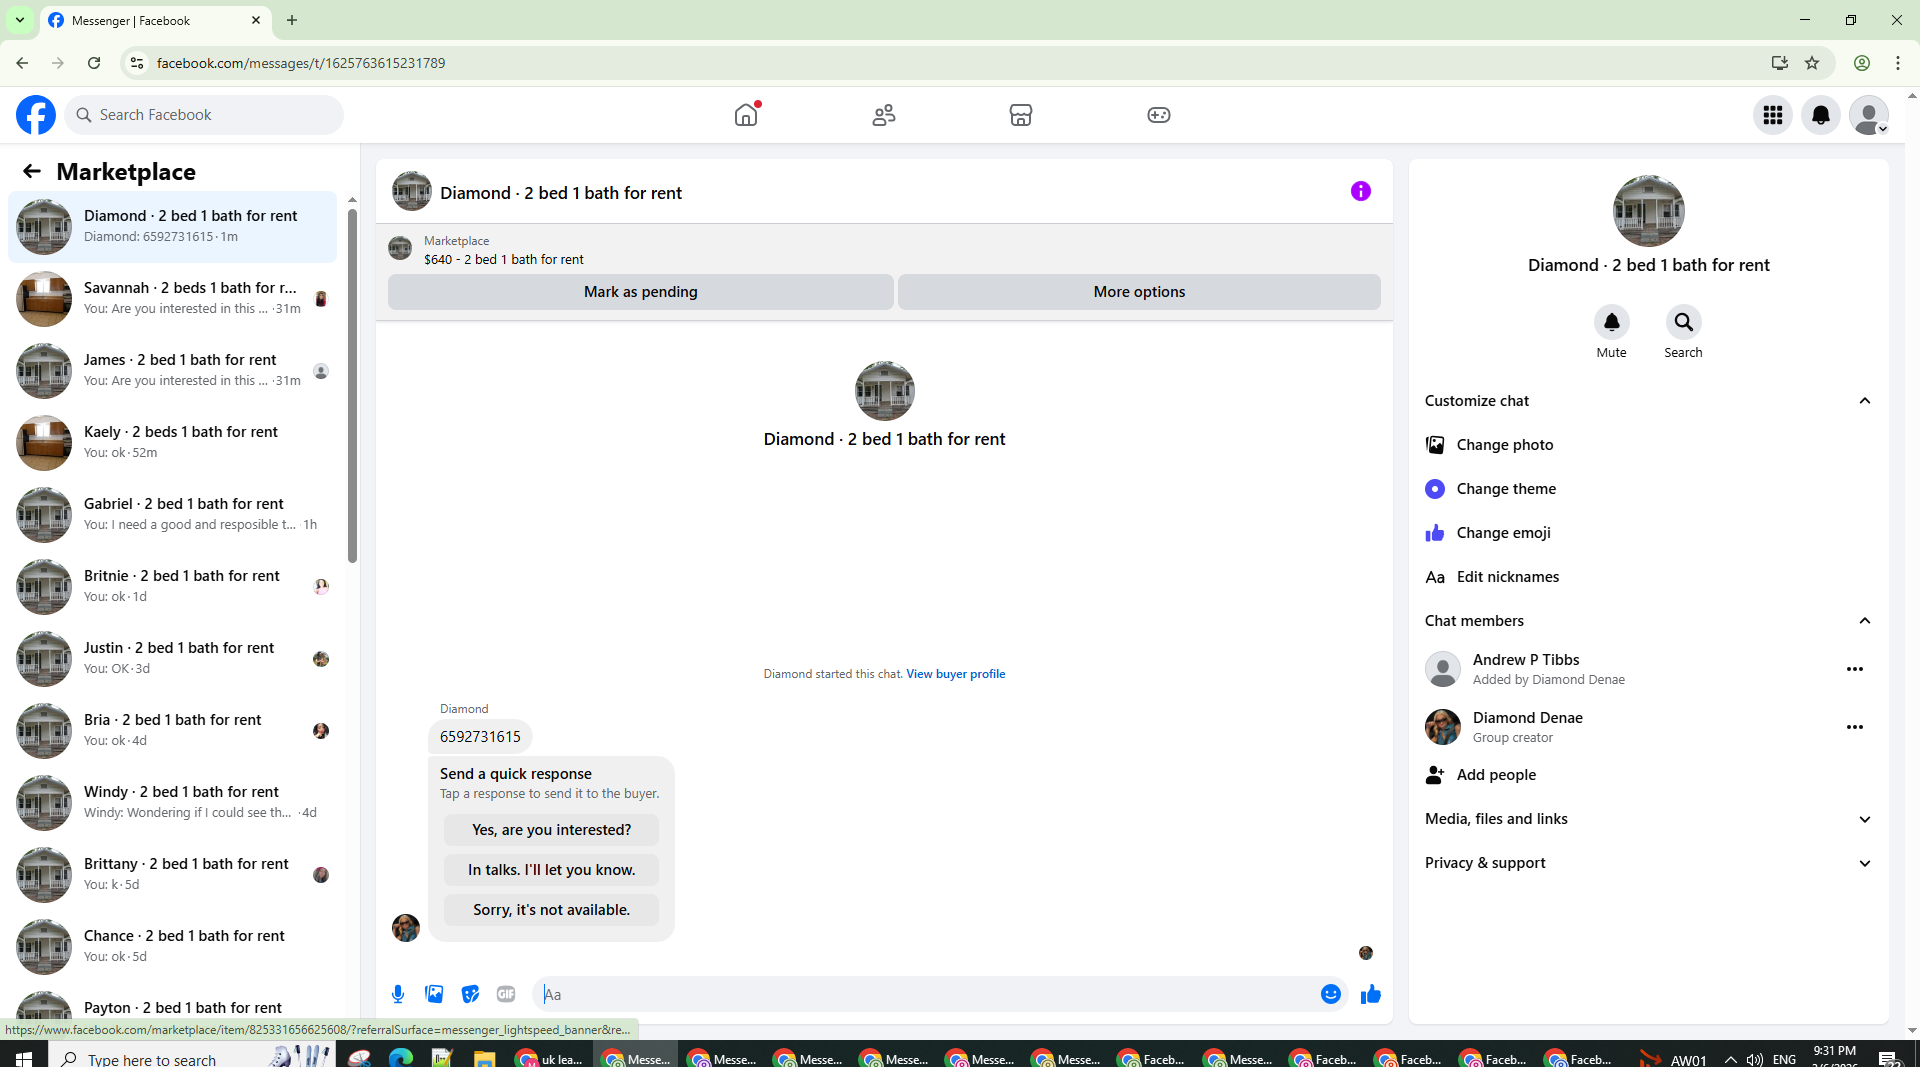
Task: Open the Facebook menu grid icon
Action: tap(1773, 115)
